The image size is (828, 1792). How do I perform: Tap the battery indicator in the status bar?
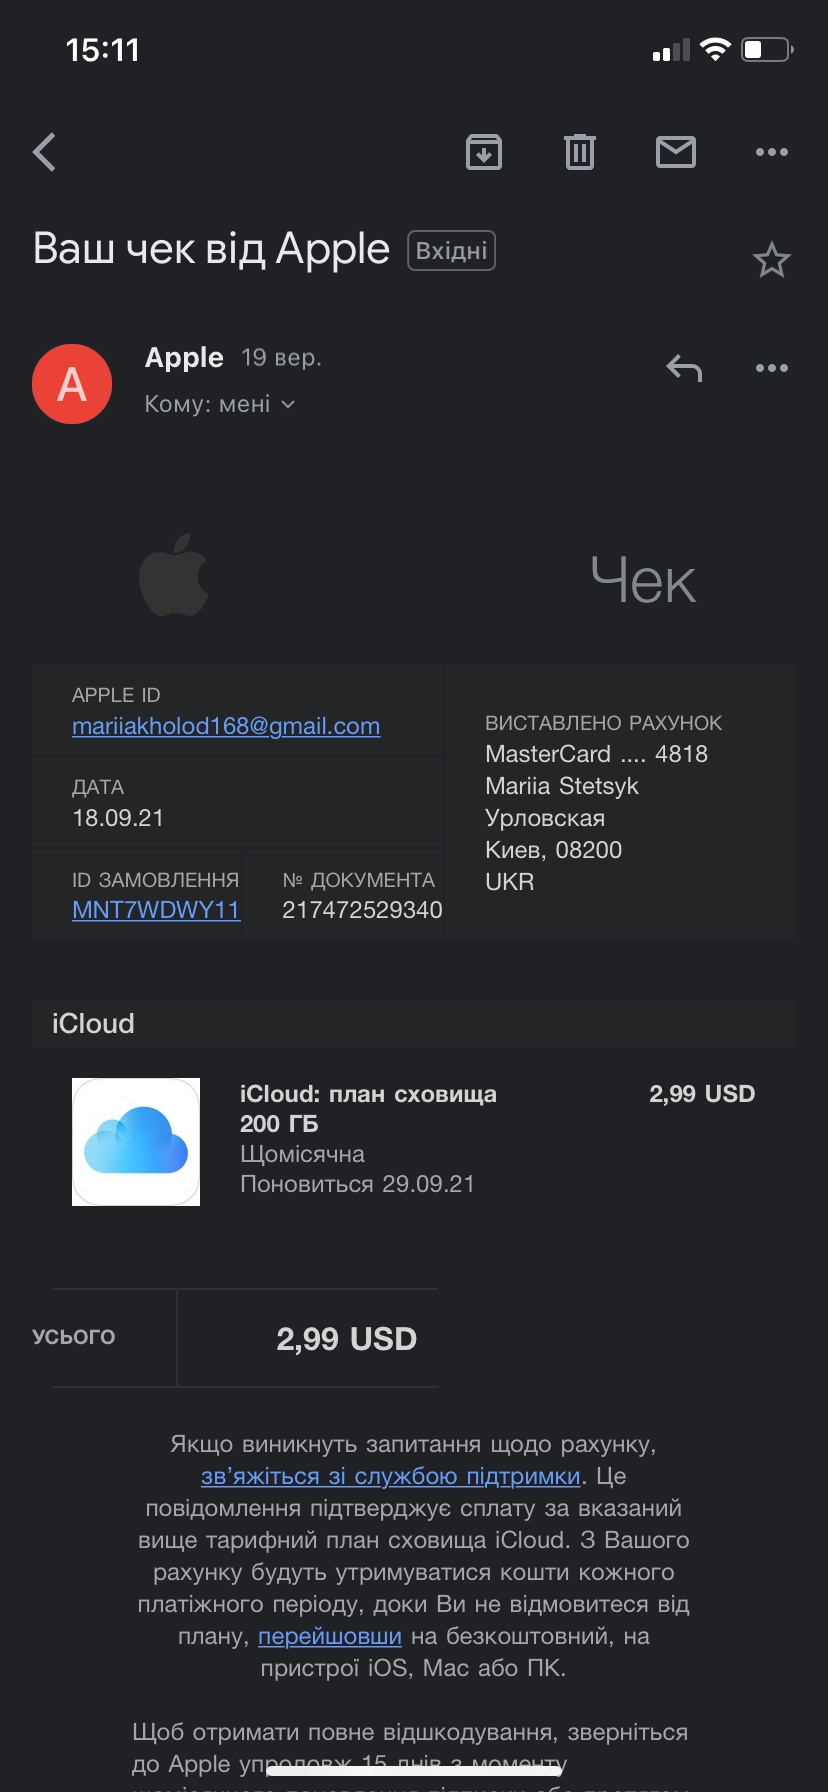pos(768,49)
